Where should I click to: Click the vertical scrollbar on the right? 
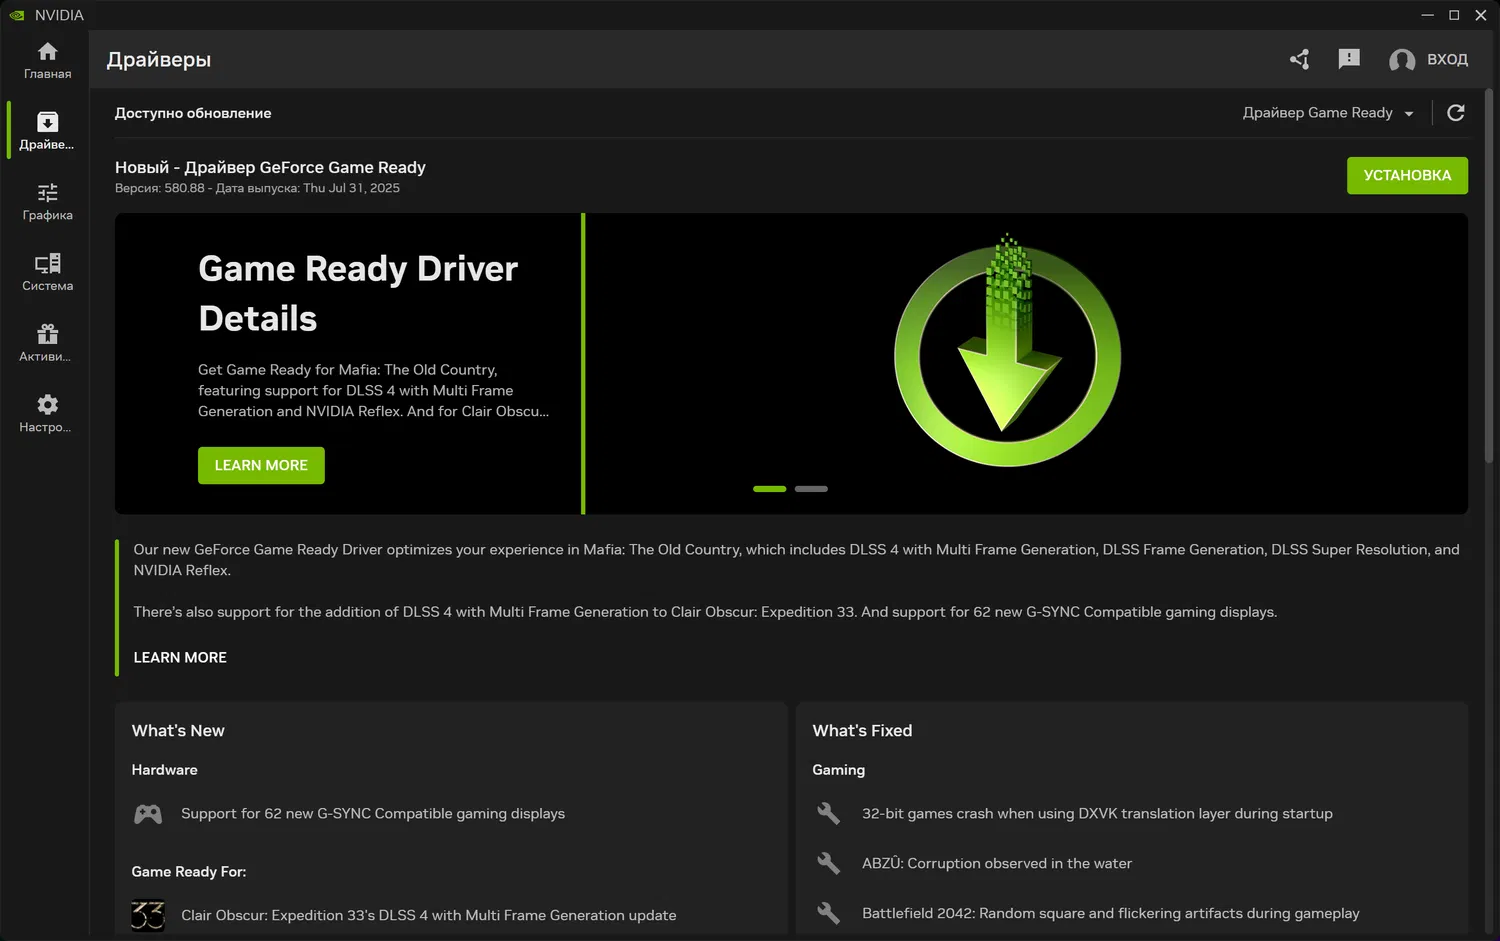click(x=1488, y=275)
